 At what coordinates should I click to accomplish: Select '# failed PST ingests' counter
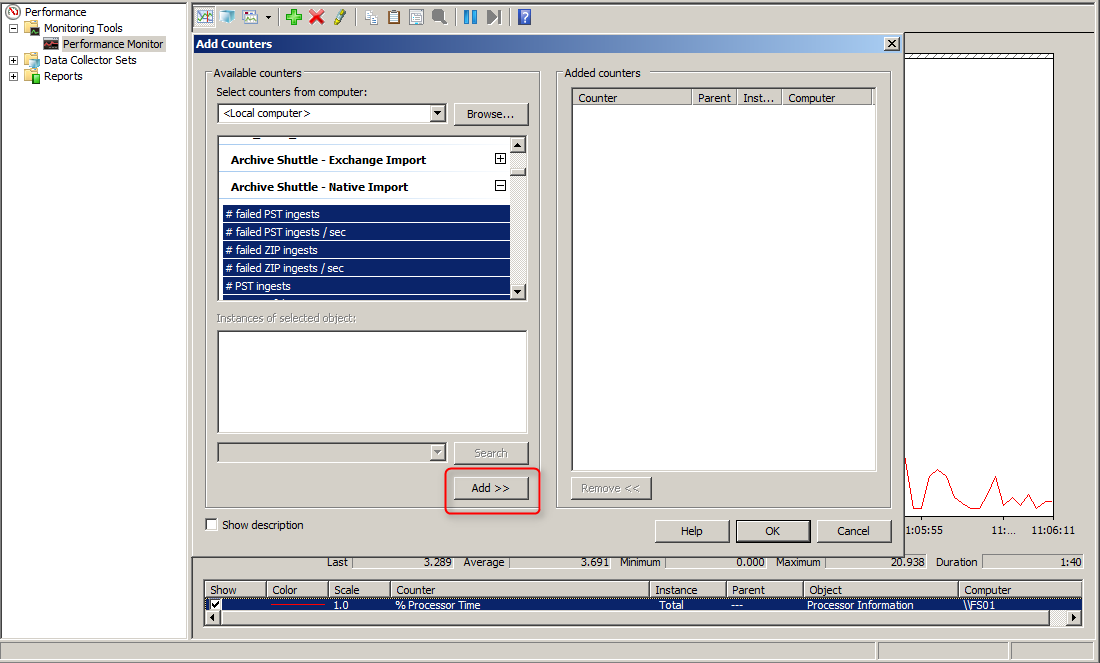366,214
